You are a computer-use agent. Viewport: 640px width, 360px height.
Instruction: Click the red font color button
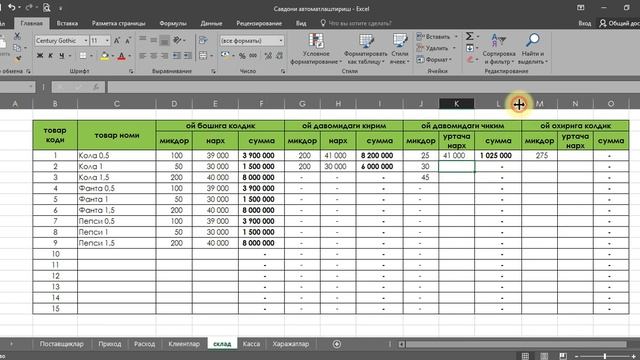122,56
